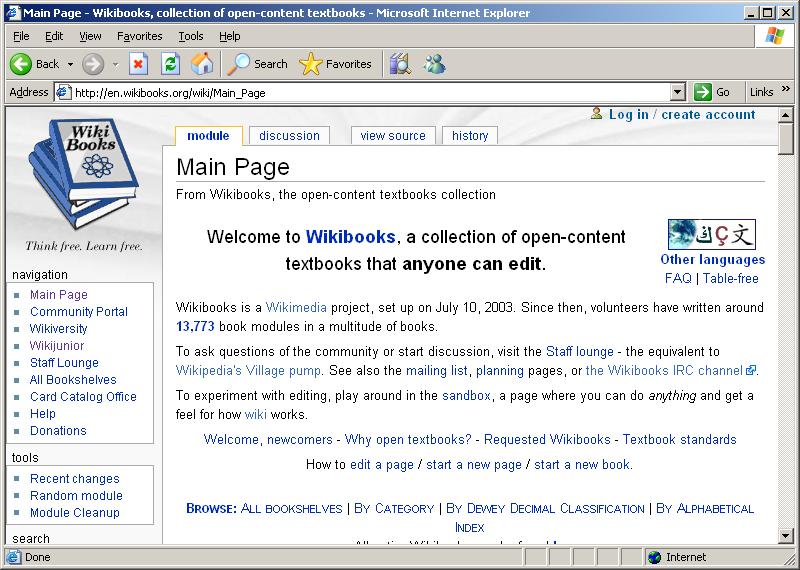Click the vertical scrollbar down arrow
The width and height of the screenshot is (800, 570).
click(786, 535)
